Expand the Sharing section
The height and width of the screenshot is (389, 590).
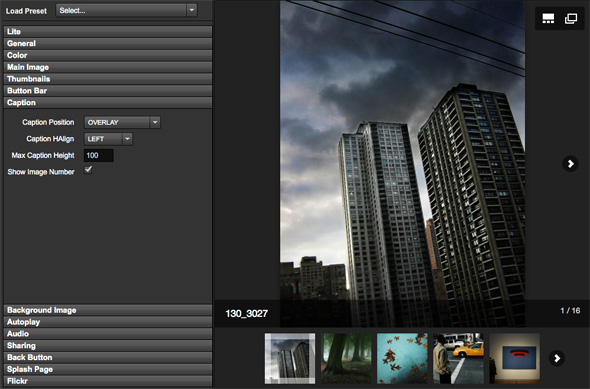pos(108,346)
